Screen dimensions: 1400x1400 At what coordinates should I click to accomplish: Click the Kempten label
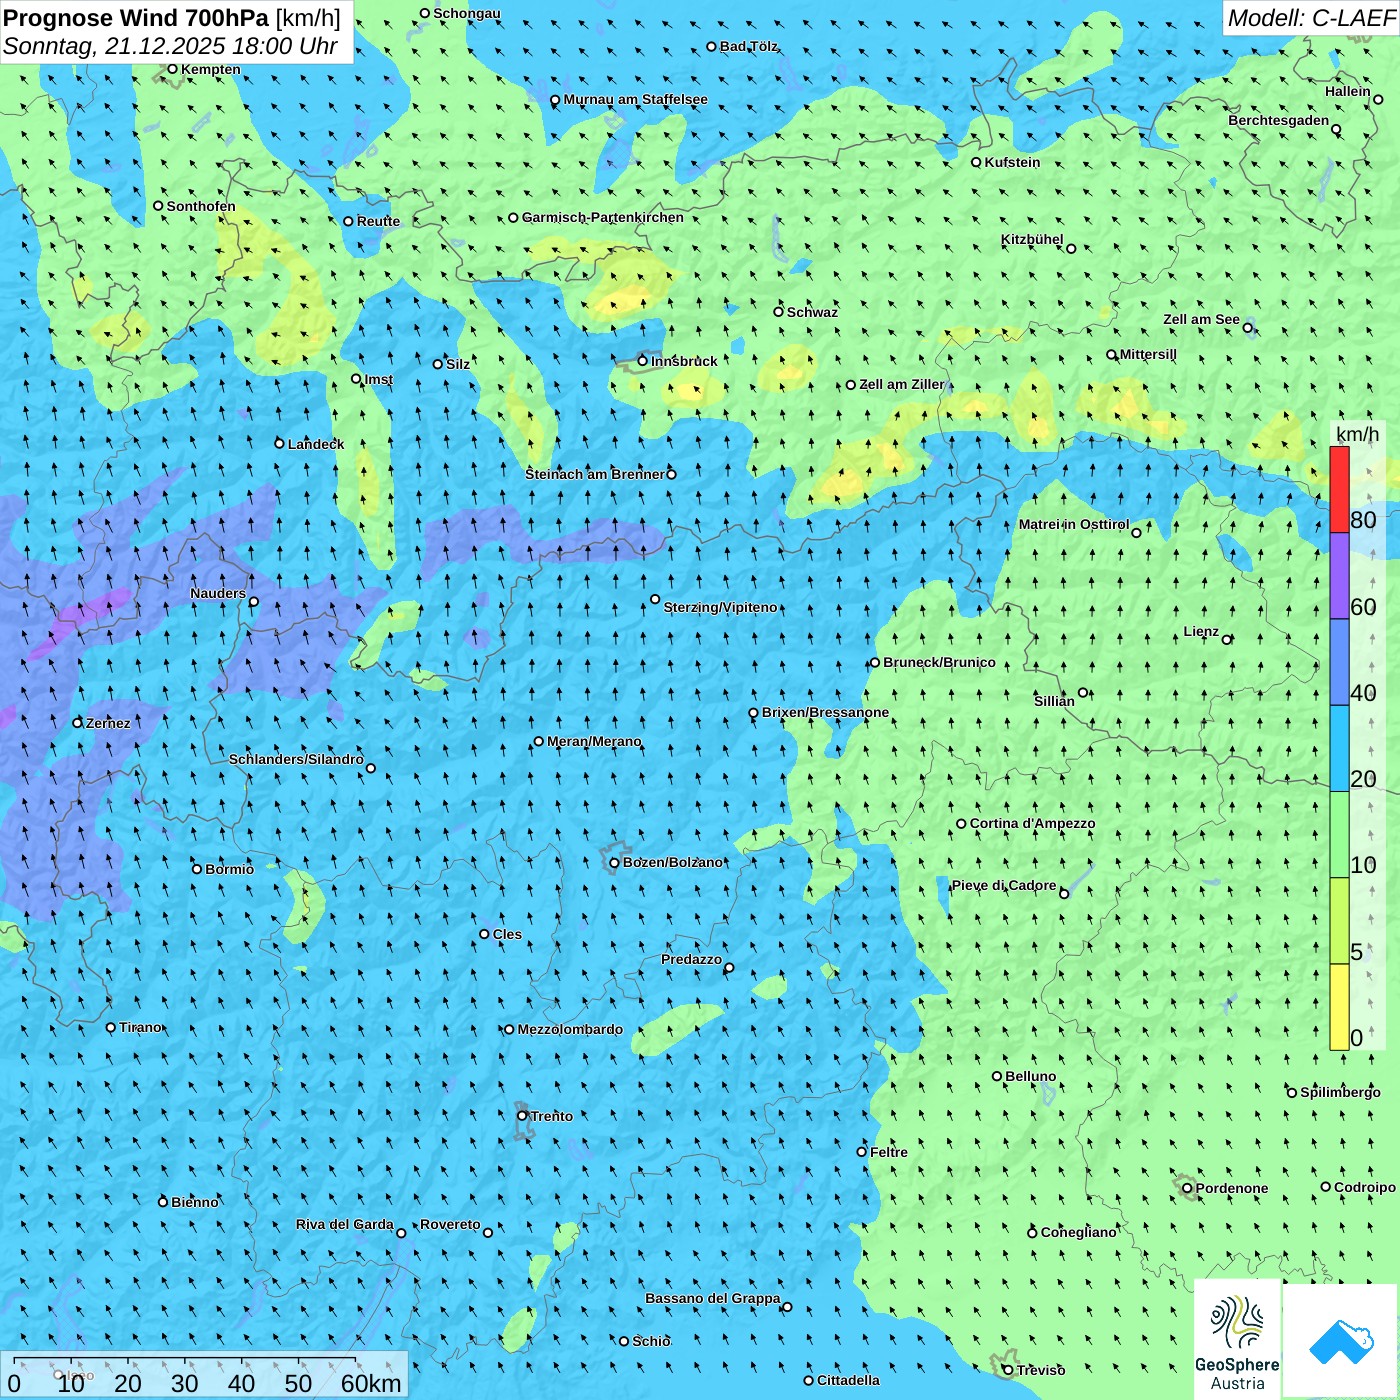tap(210, 69)
